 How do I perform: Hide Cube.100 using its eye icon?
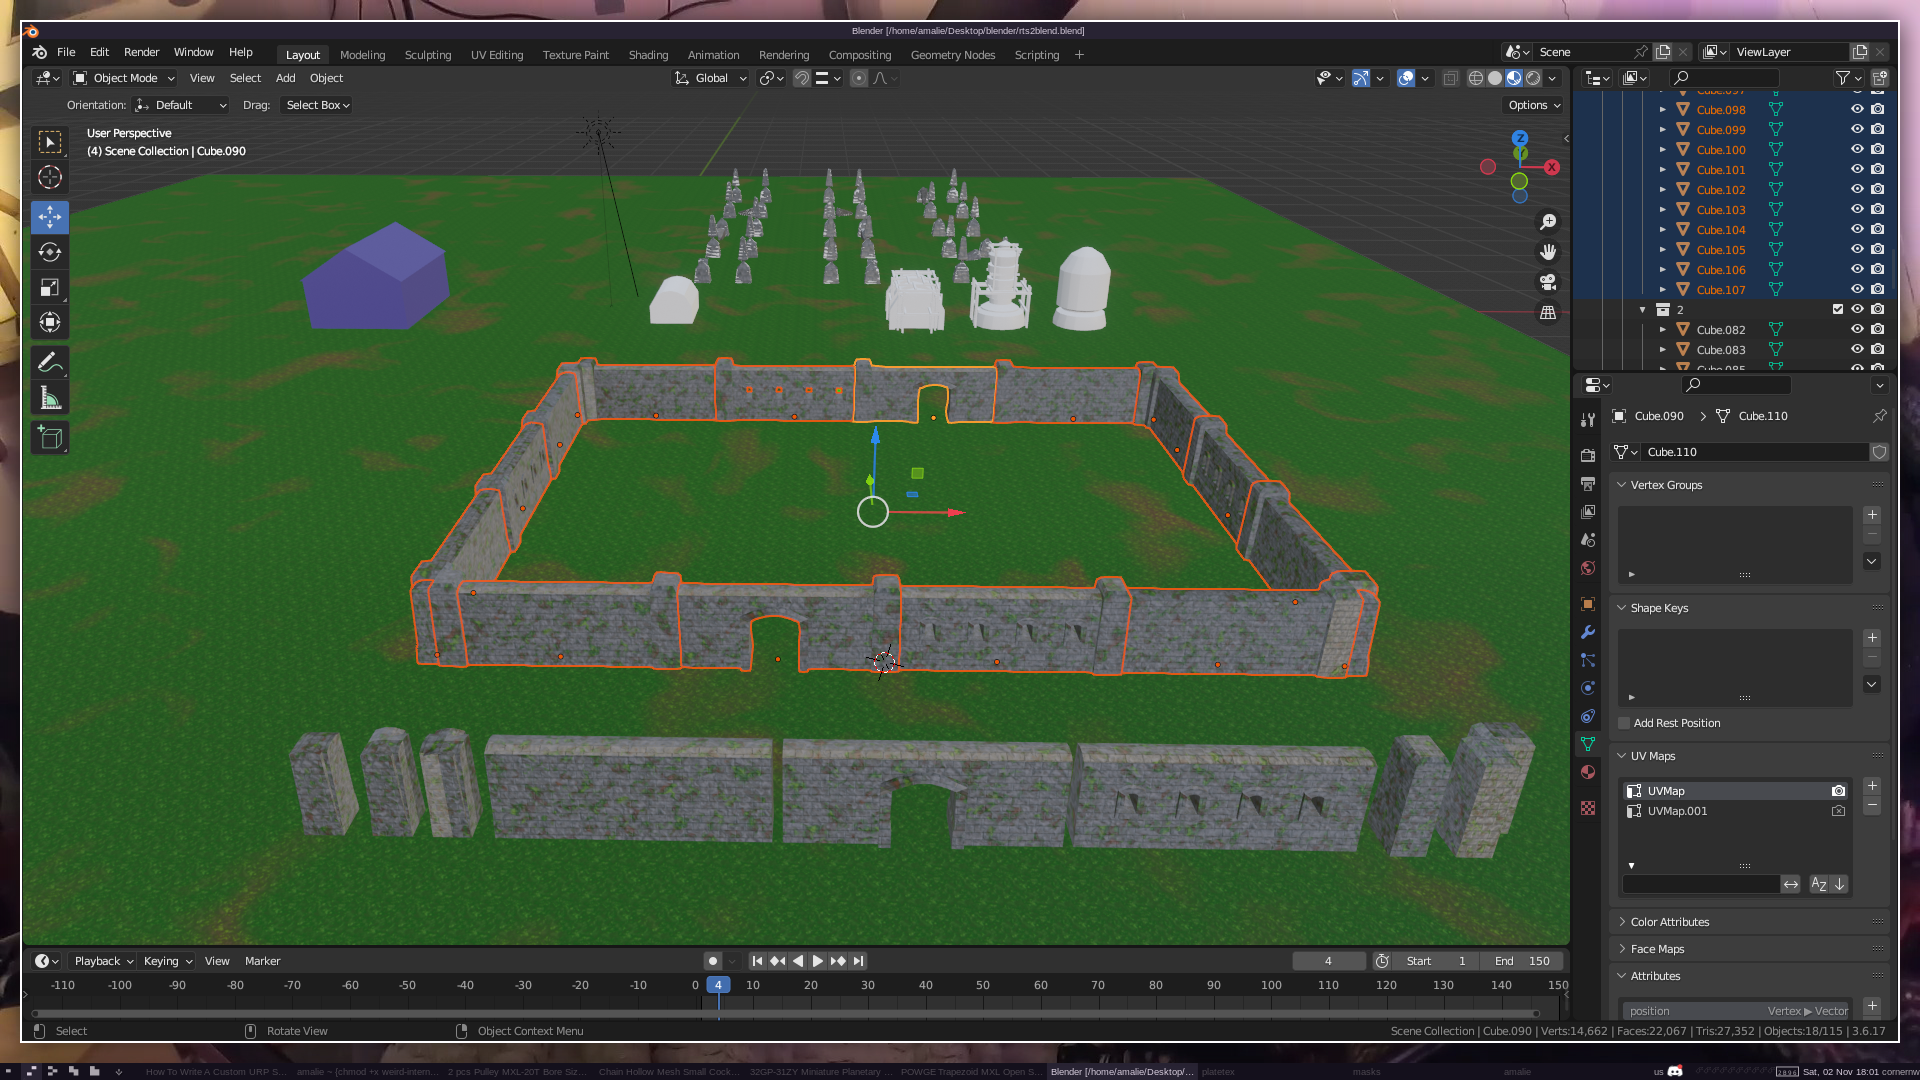pos(1857,149)
